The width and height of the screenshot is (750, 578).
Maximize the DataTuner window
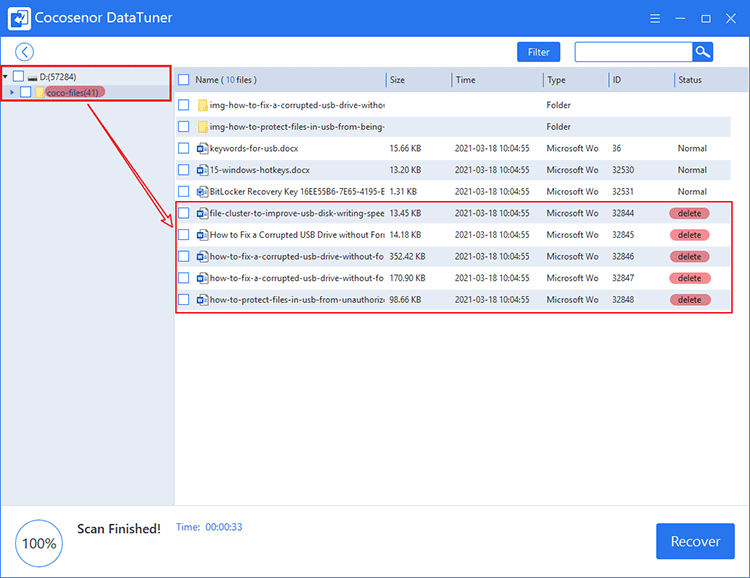(x=706, y=18)
